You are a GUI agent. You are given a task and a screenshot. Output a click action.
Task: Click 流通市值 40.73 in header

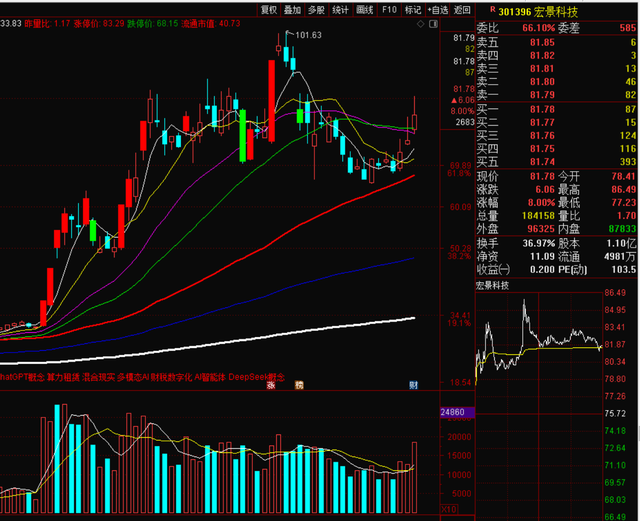coord(211,24)
